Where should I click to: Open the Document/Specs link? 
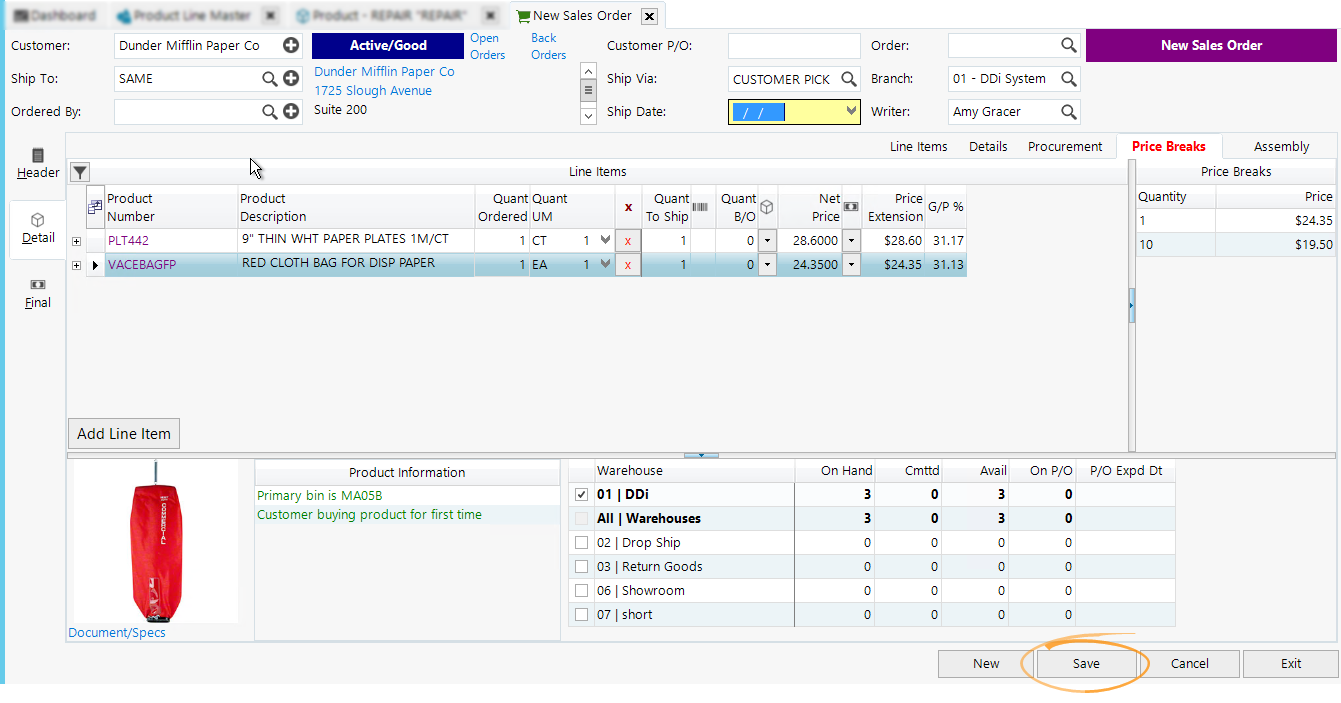117,633
